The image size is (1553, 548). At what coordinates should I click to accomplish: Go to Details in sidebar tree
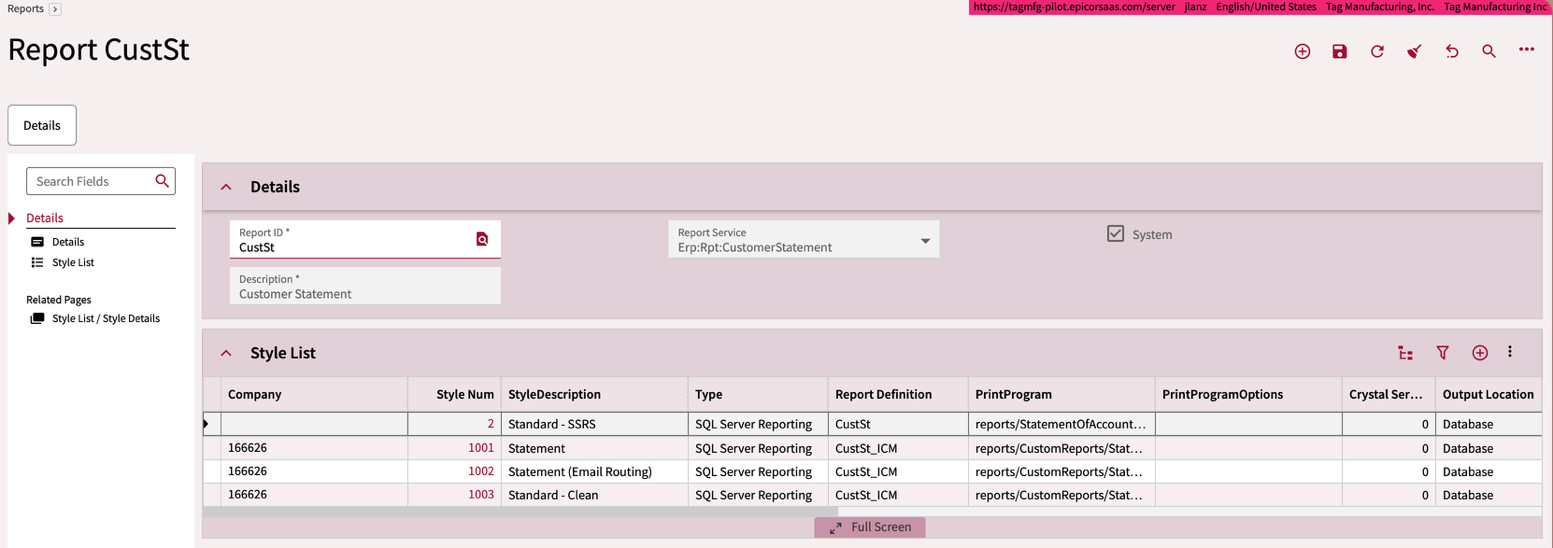(x=68, y=242)
